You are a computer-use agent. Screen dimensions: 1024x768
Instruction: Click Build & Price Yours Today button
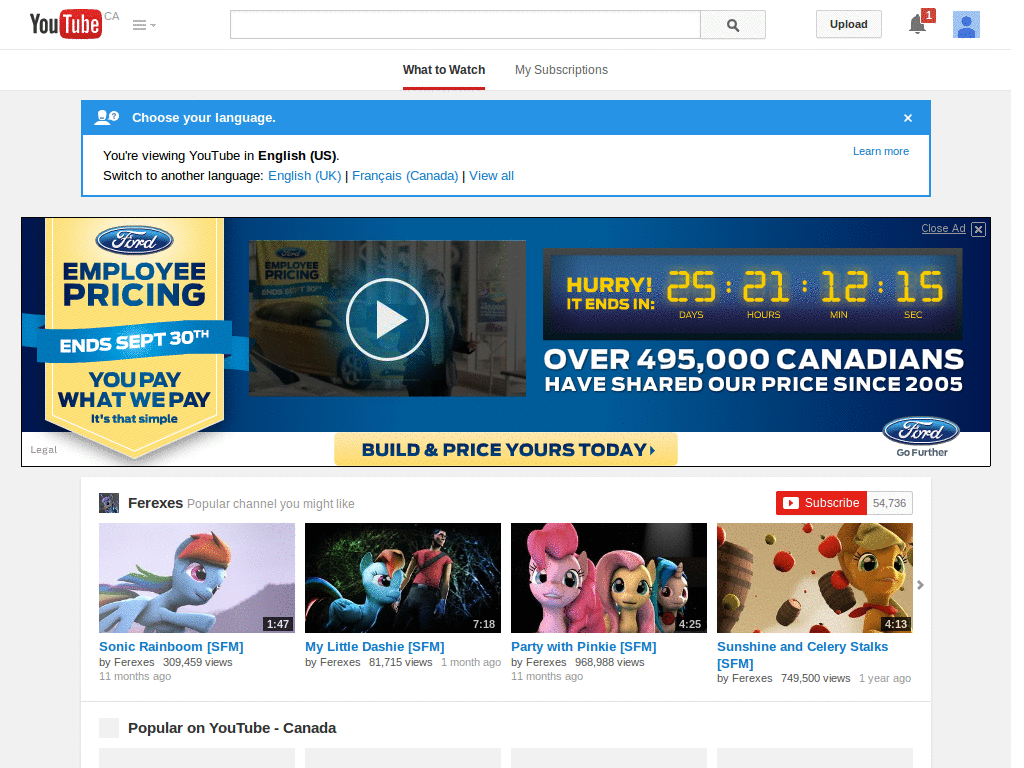[505, 449]
